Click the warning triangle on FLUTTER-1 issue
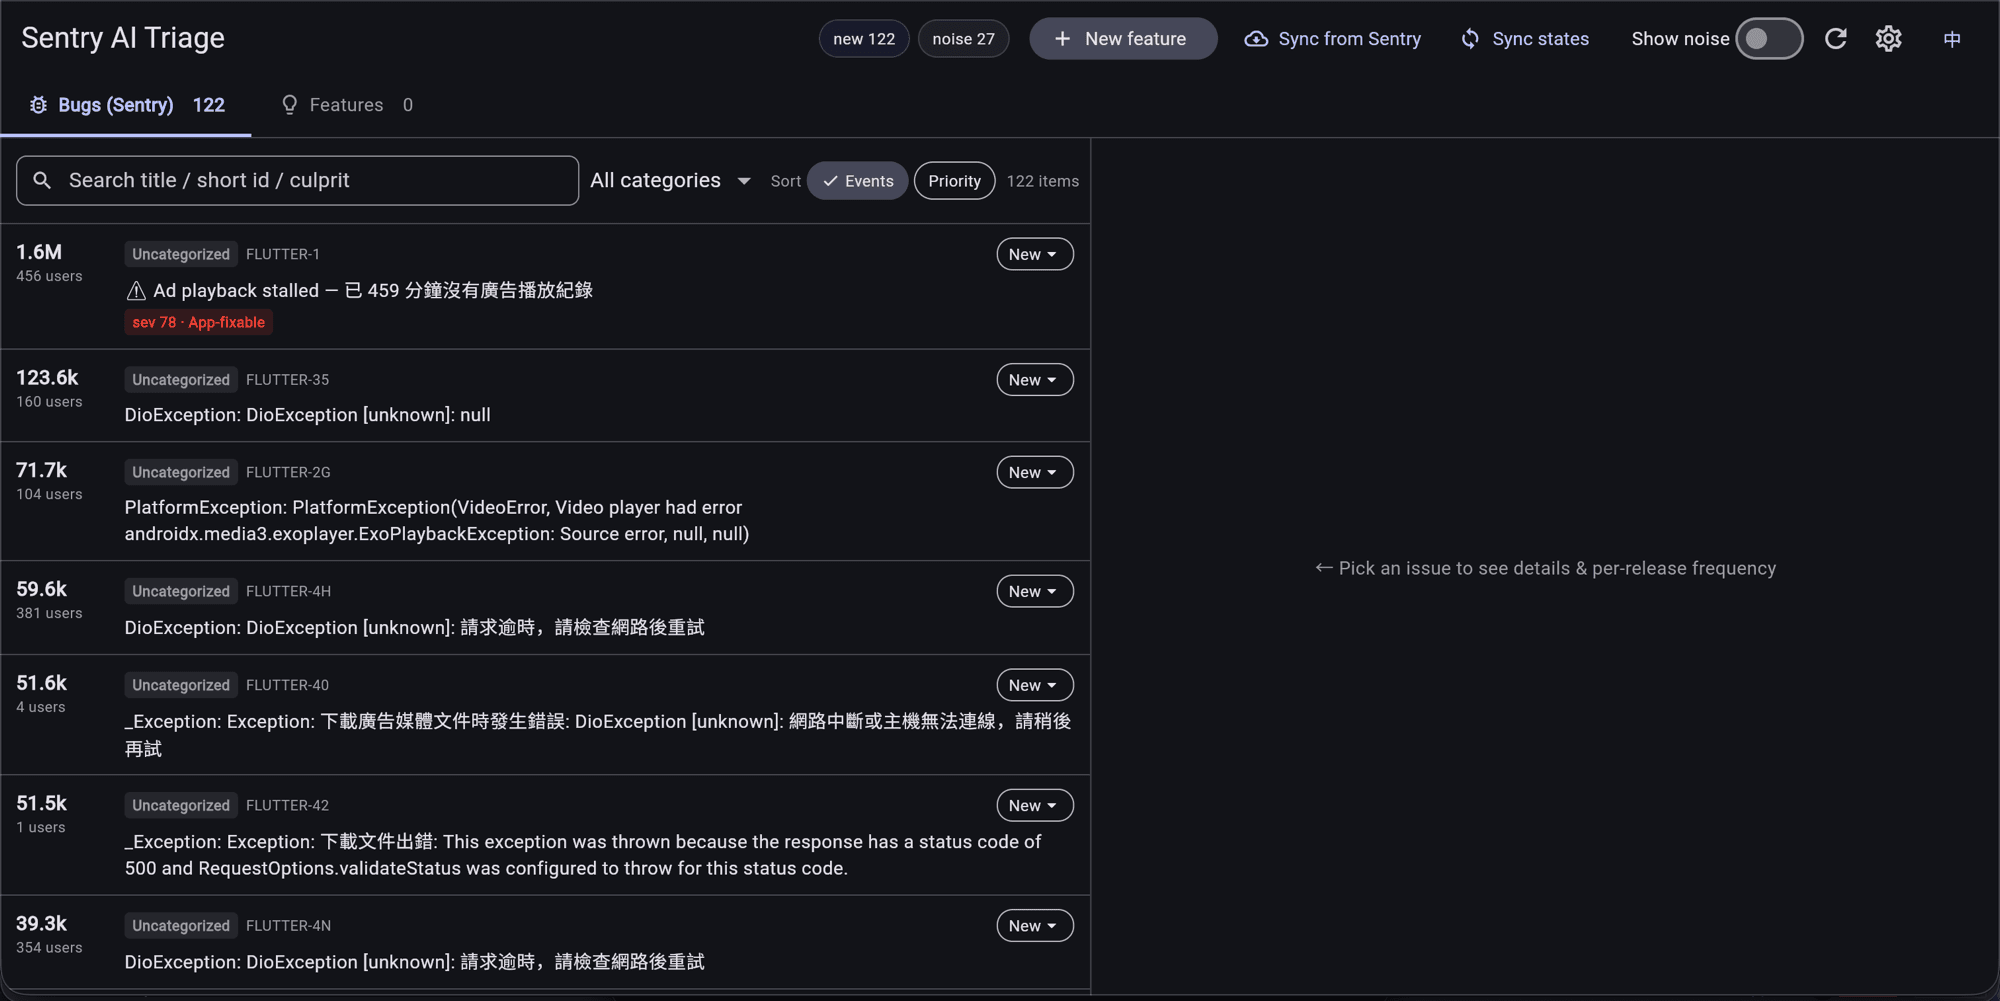This screenshot has height=1001, width=2000. [x=136, y=291]
